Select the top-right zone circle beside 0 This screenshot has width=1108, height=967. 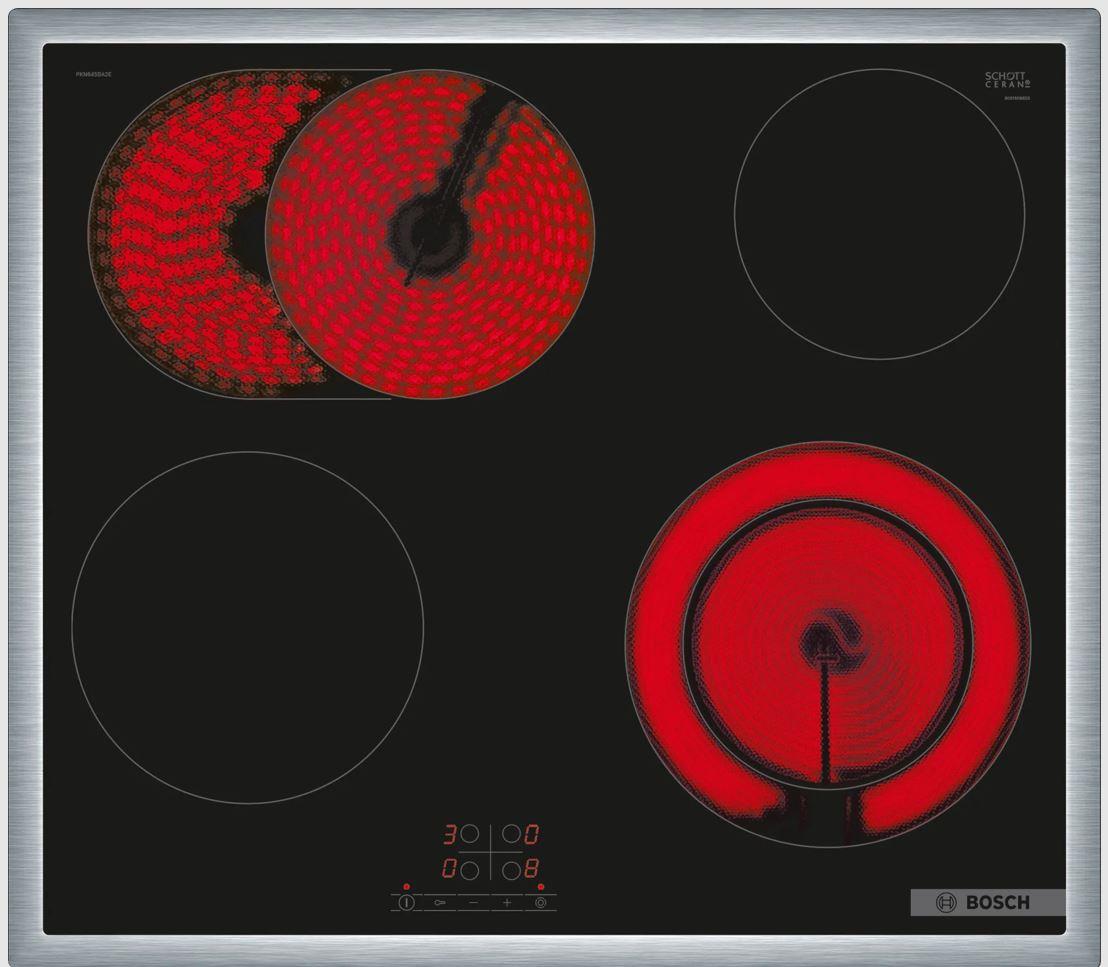pyautogui.click(x=512, y=834)
